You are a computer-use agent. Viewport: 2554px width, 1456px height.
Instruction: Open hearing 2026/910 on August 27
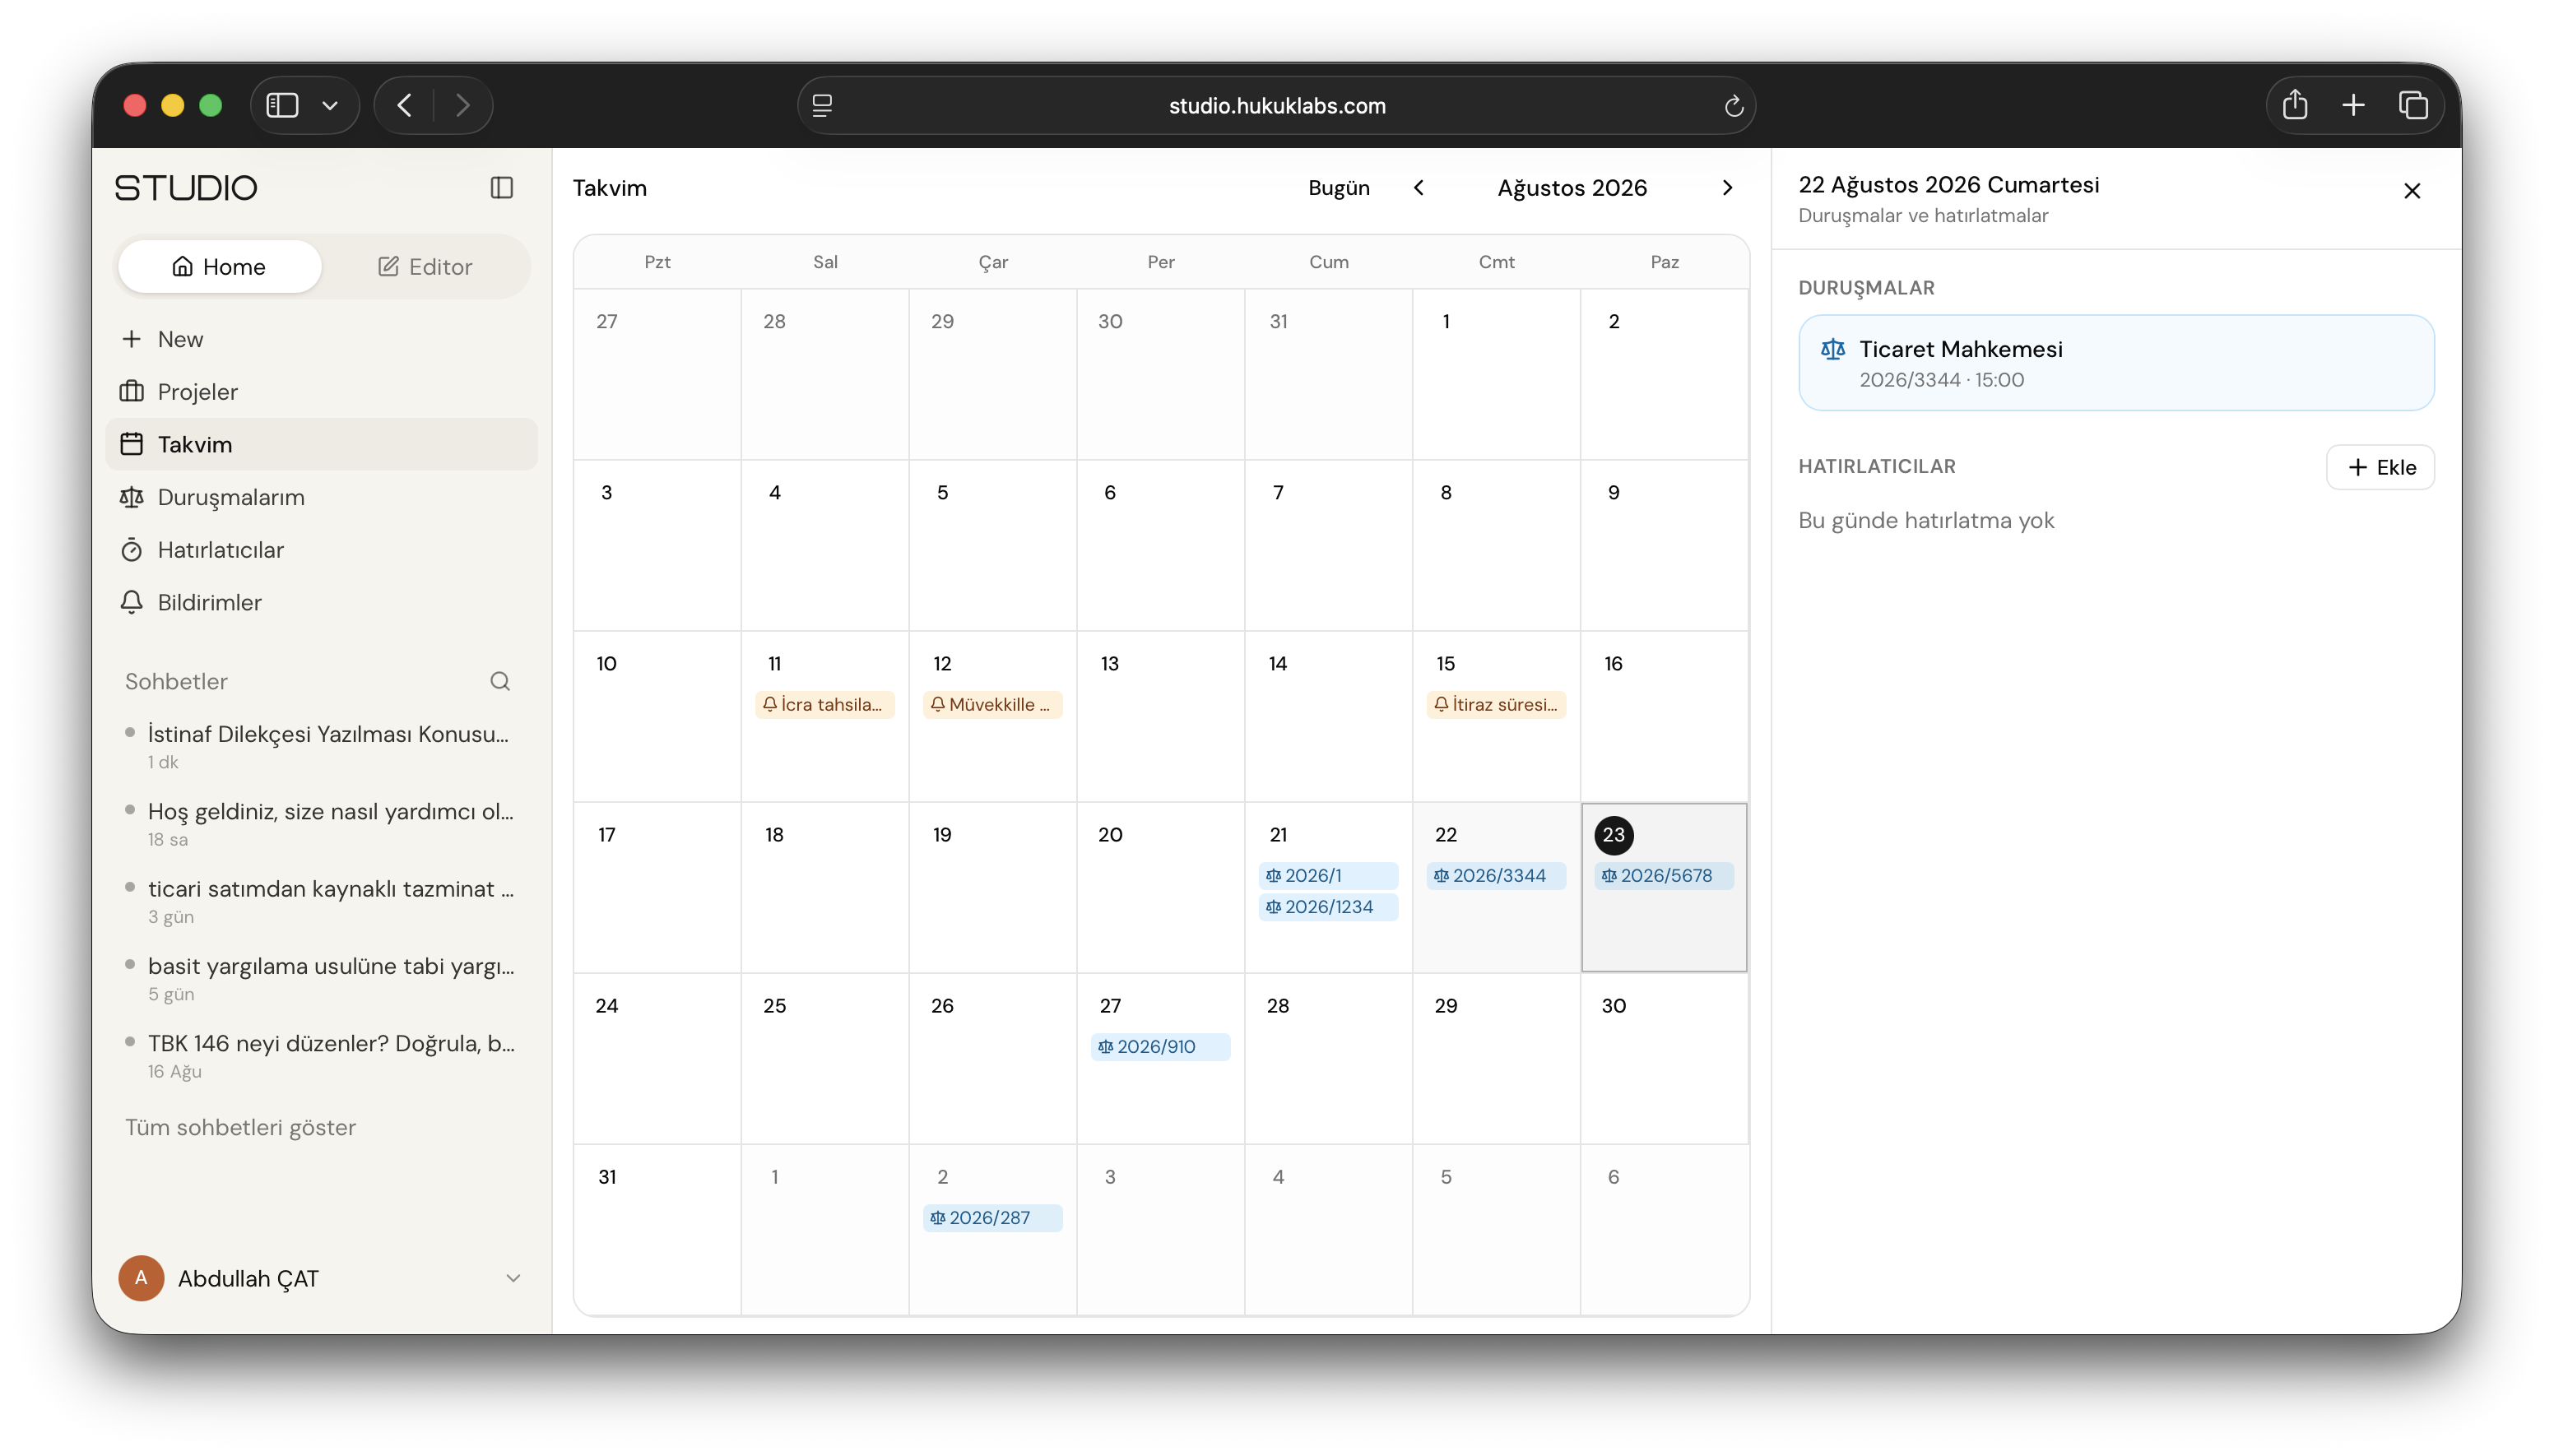1159,1046
